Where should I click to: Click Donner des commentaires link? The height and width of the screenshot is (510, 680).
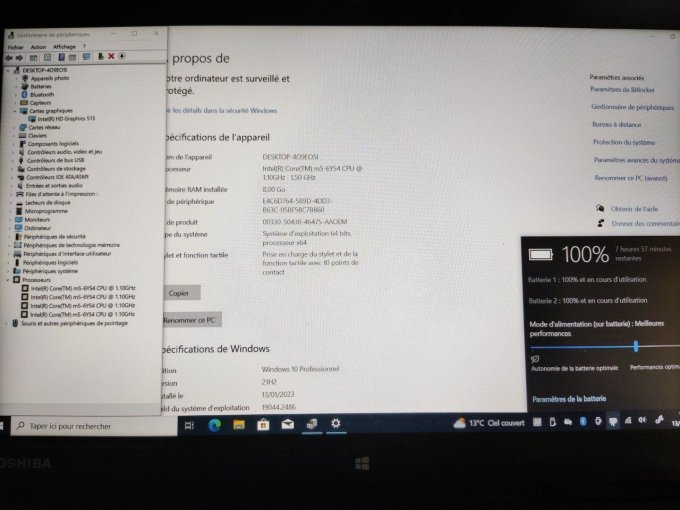646,224
